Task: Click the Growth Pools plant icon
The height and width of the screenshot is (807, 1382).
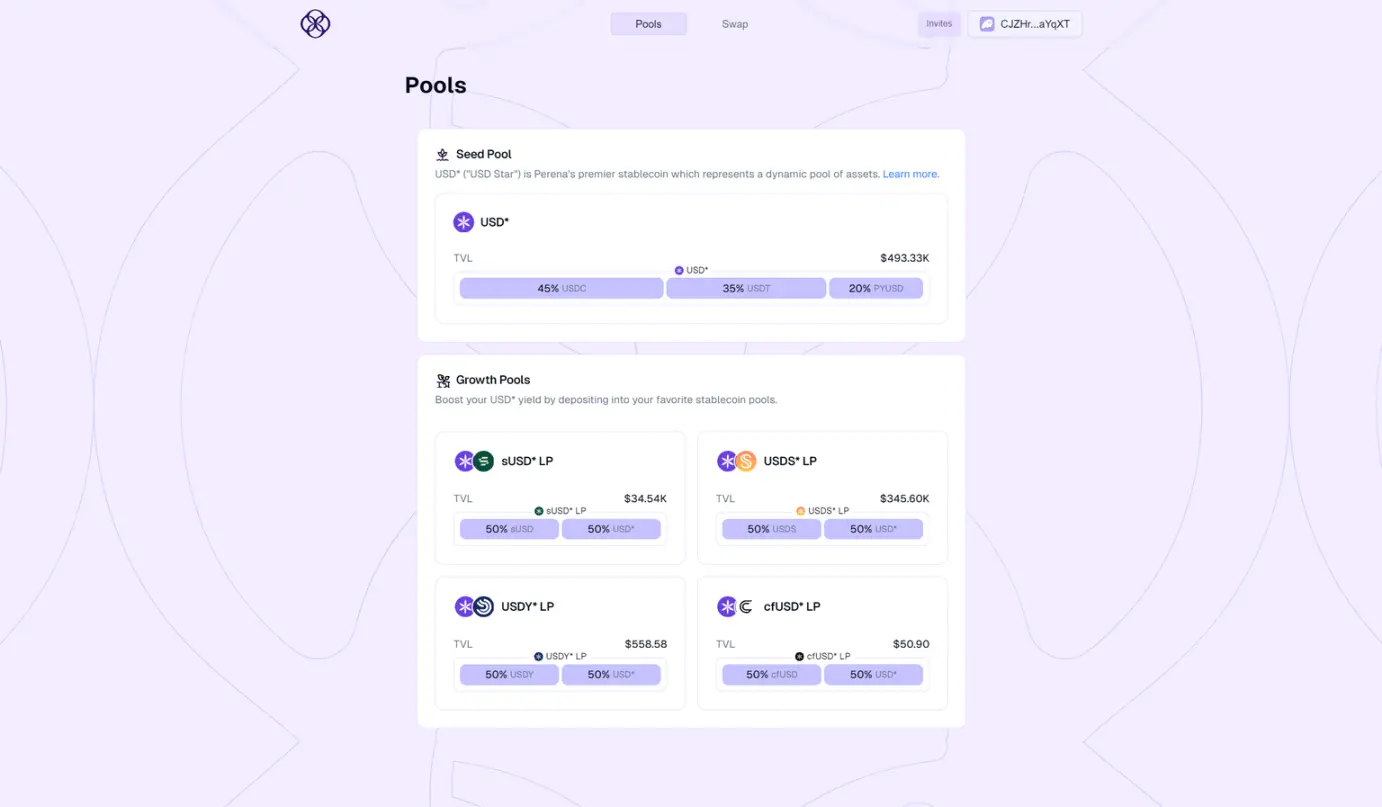Action: pyautogui.click(x=443, y=380)
